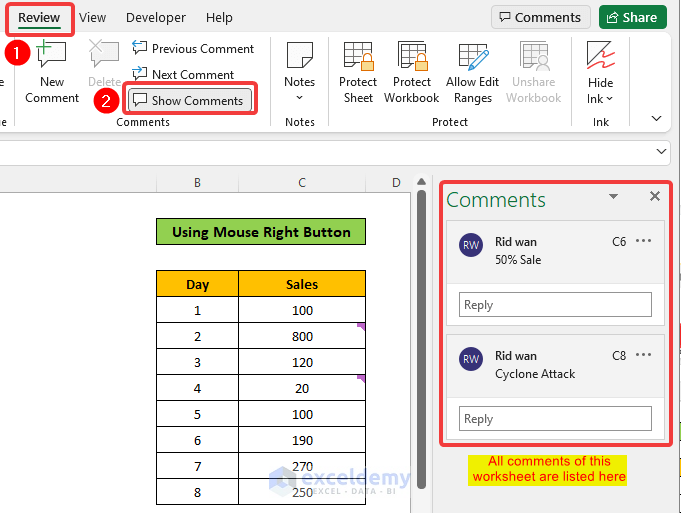The height and width of the screenshot is (513, 681).
Task: Click the Comments button near Share
Action: point(540,17)
